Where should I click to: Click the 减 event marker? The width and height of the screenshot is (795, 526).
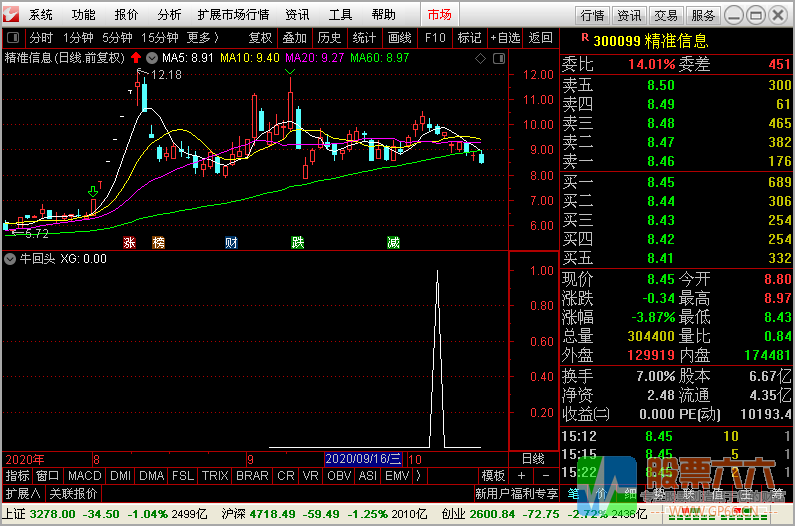[393, 242]
